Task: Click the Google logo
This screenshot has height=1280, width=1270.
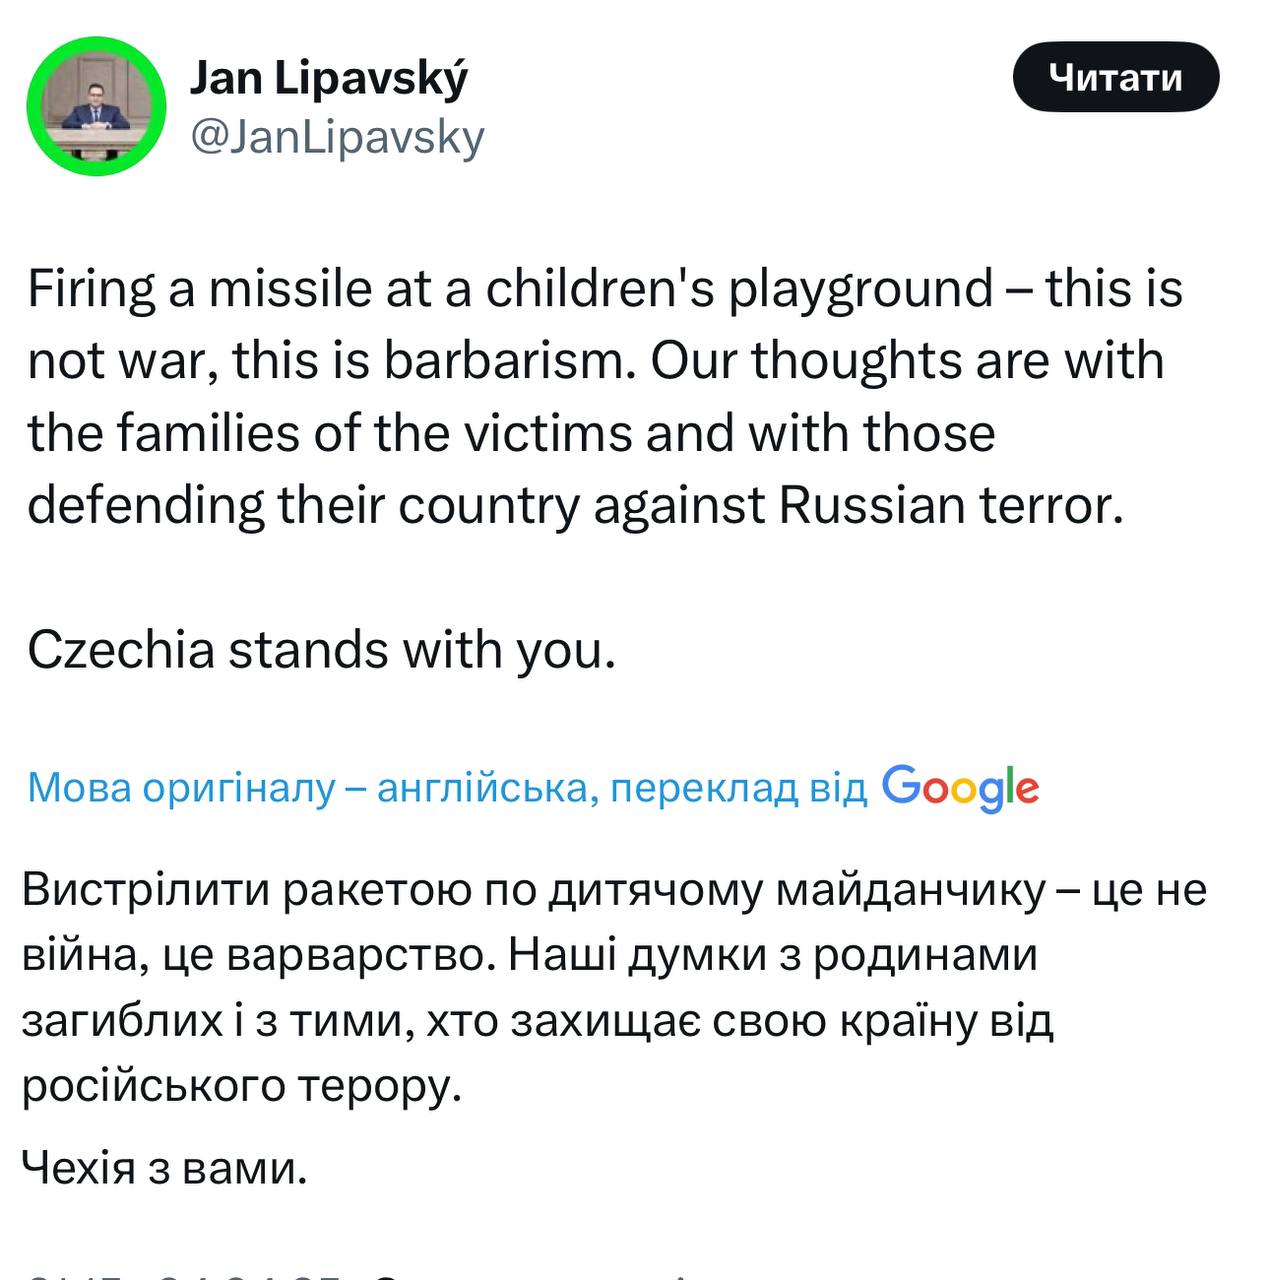Action: (960, 788)
